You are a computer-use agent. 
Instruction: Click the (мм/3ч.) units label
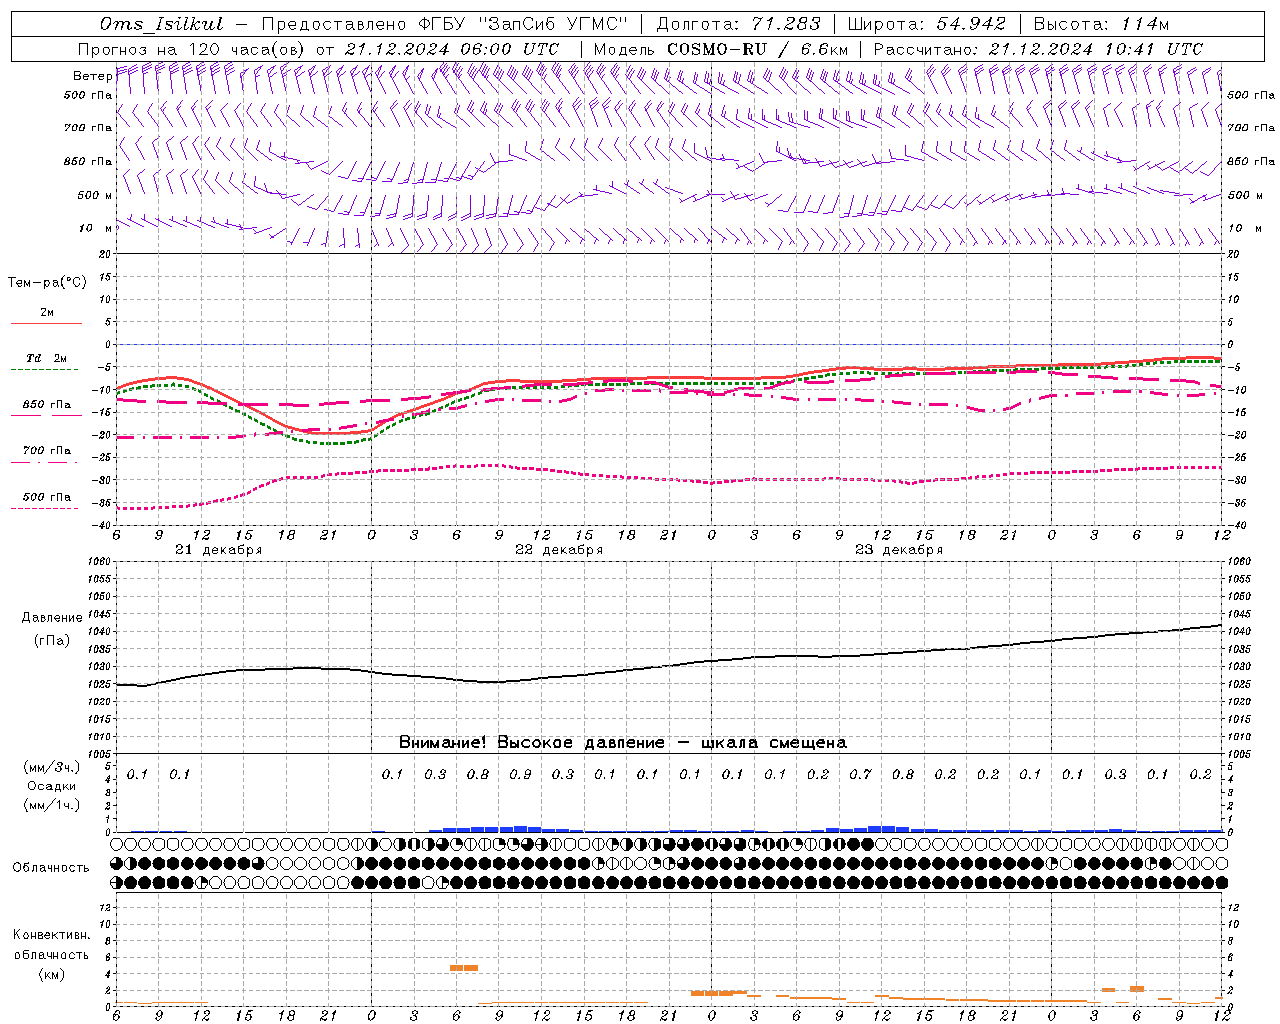[x=52, y=767]
